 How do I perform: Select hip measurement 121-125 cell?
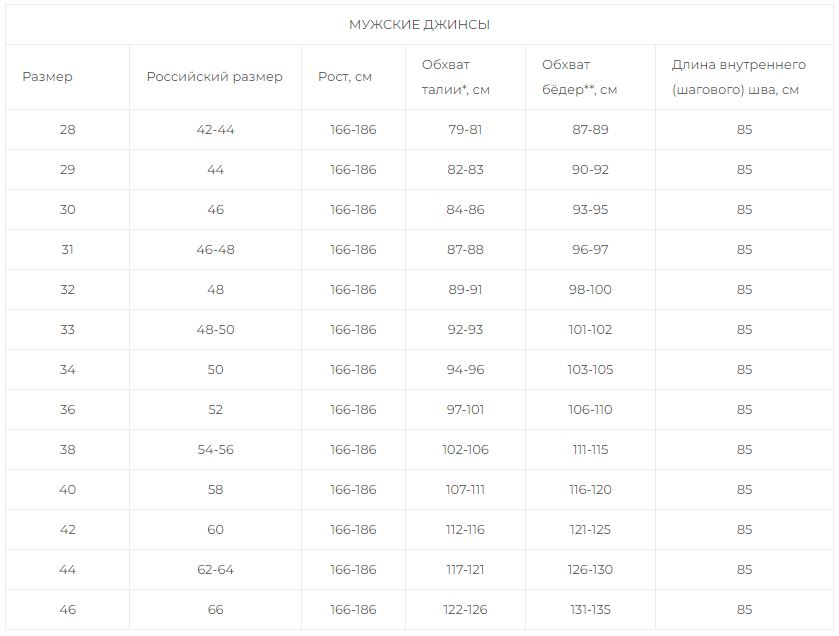tap(590, 530)
